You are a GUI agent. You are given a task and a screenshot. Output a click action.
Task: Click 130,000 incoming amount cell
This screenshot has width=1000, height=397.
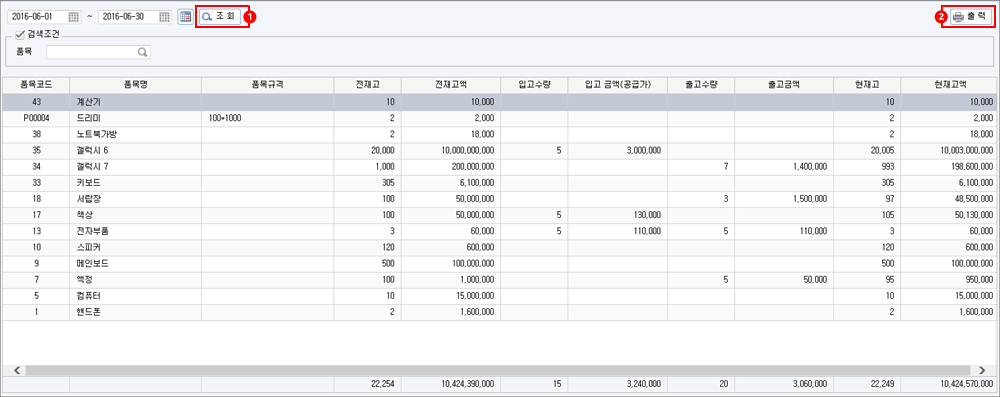pos(618,215)
